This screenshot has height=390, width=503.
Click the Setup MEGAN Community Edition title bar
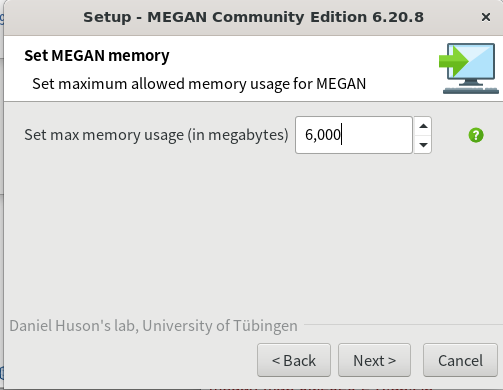(x=253, y=17)
